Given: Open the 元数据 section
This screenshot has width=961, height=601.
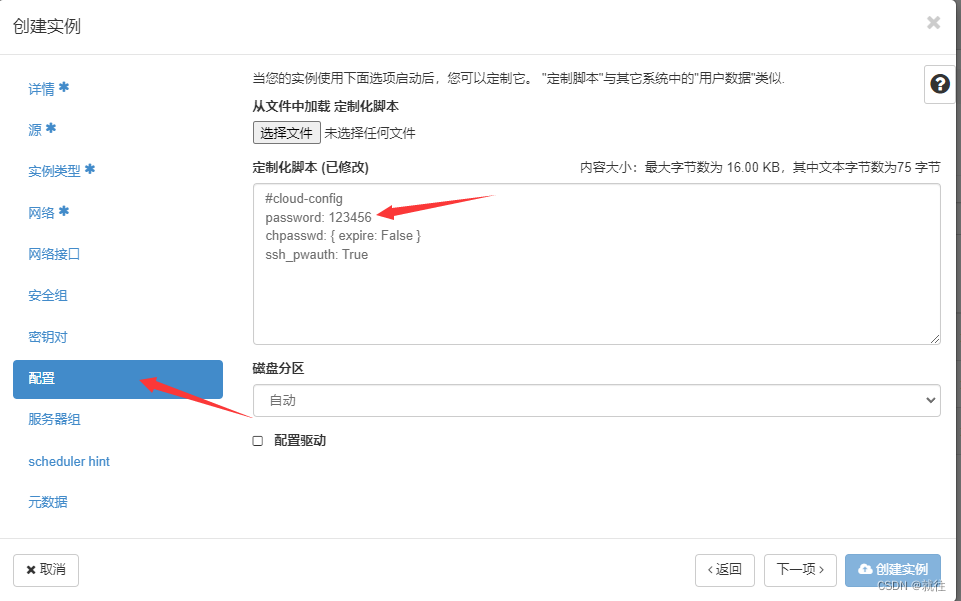Looking at the screenshot, I should pyautogui.click(x=47, y=502).
